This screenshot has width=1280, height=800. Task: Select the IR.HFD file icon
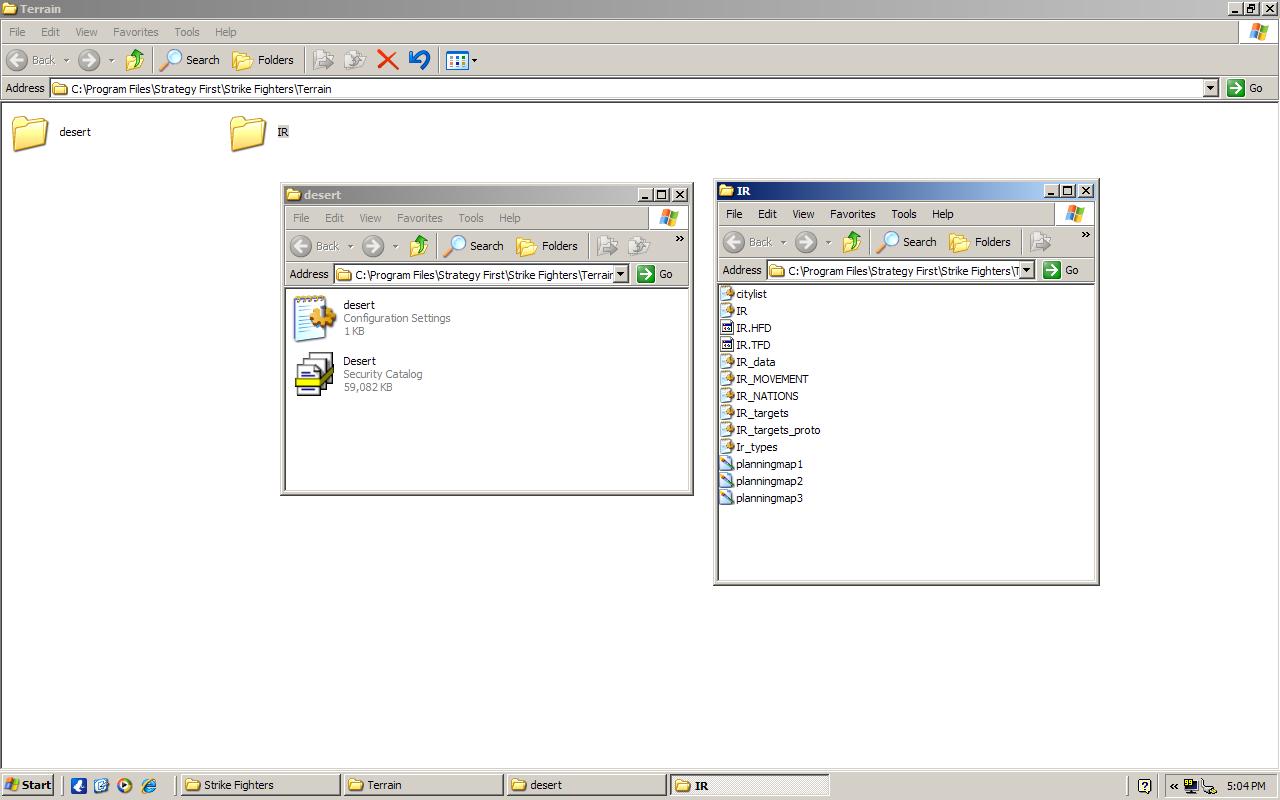[x=727, y=328]
